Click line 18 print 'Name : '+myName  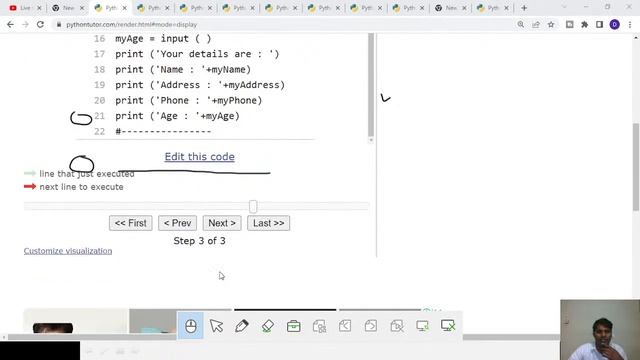click(183, 69)
